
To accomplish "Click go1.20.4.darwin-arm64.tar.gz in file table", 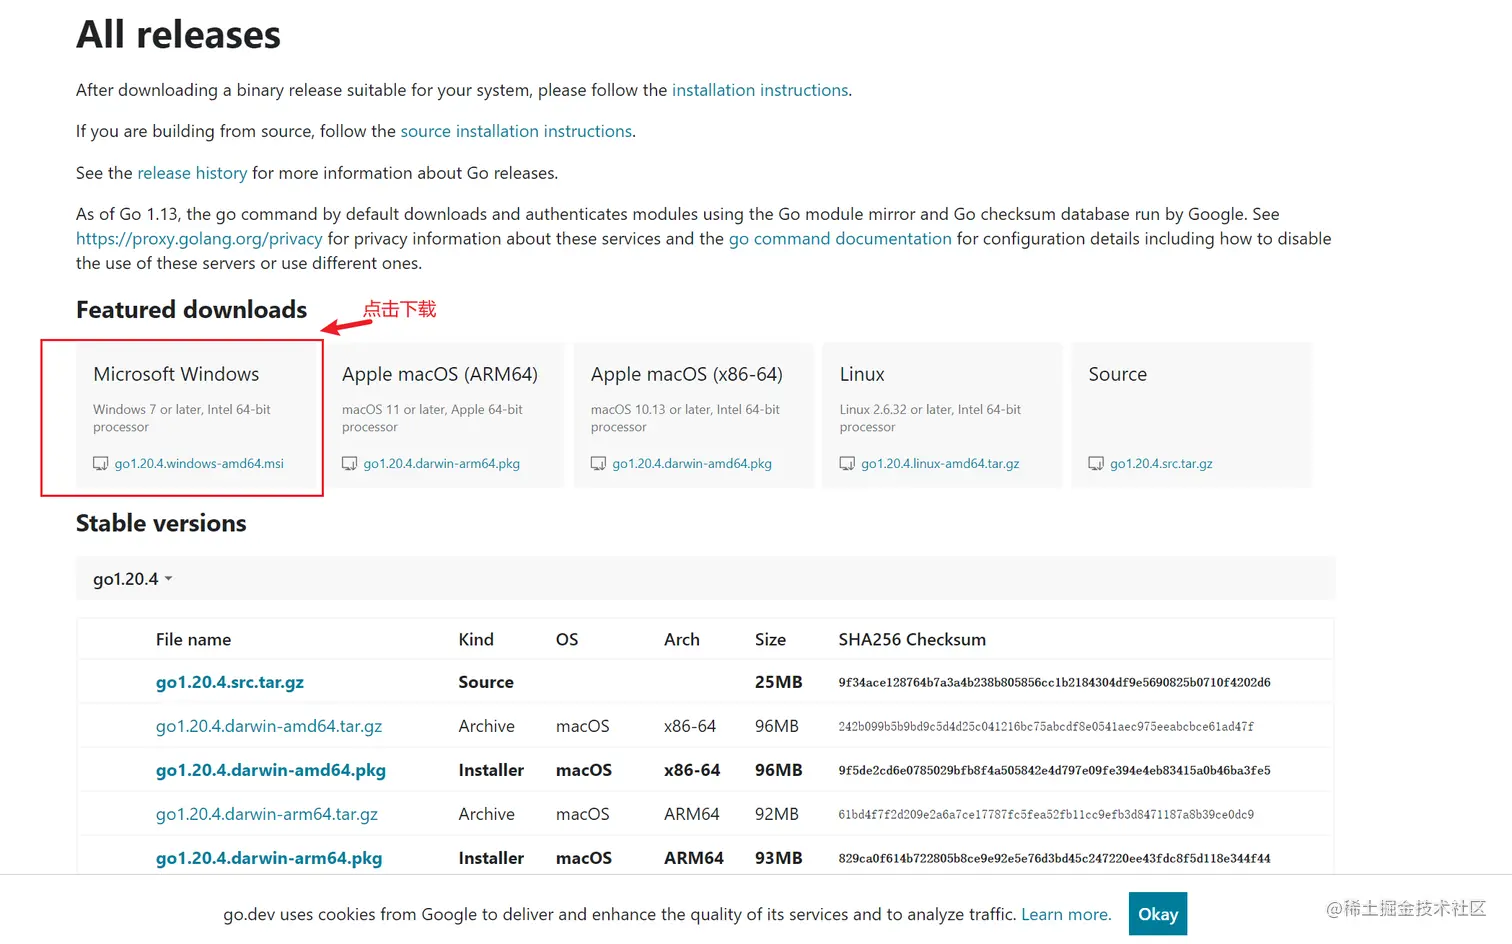I will [x=267, y=814].
